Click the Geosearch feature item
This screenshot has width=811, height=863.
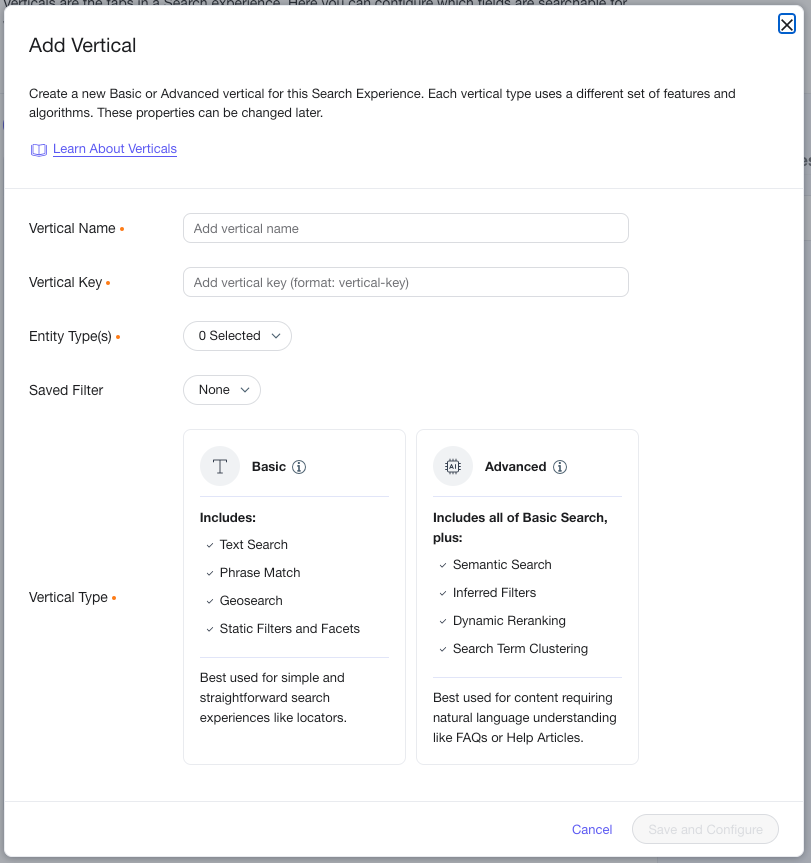(244, 600)
